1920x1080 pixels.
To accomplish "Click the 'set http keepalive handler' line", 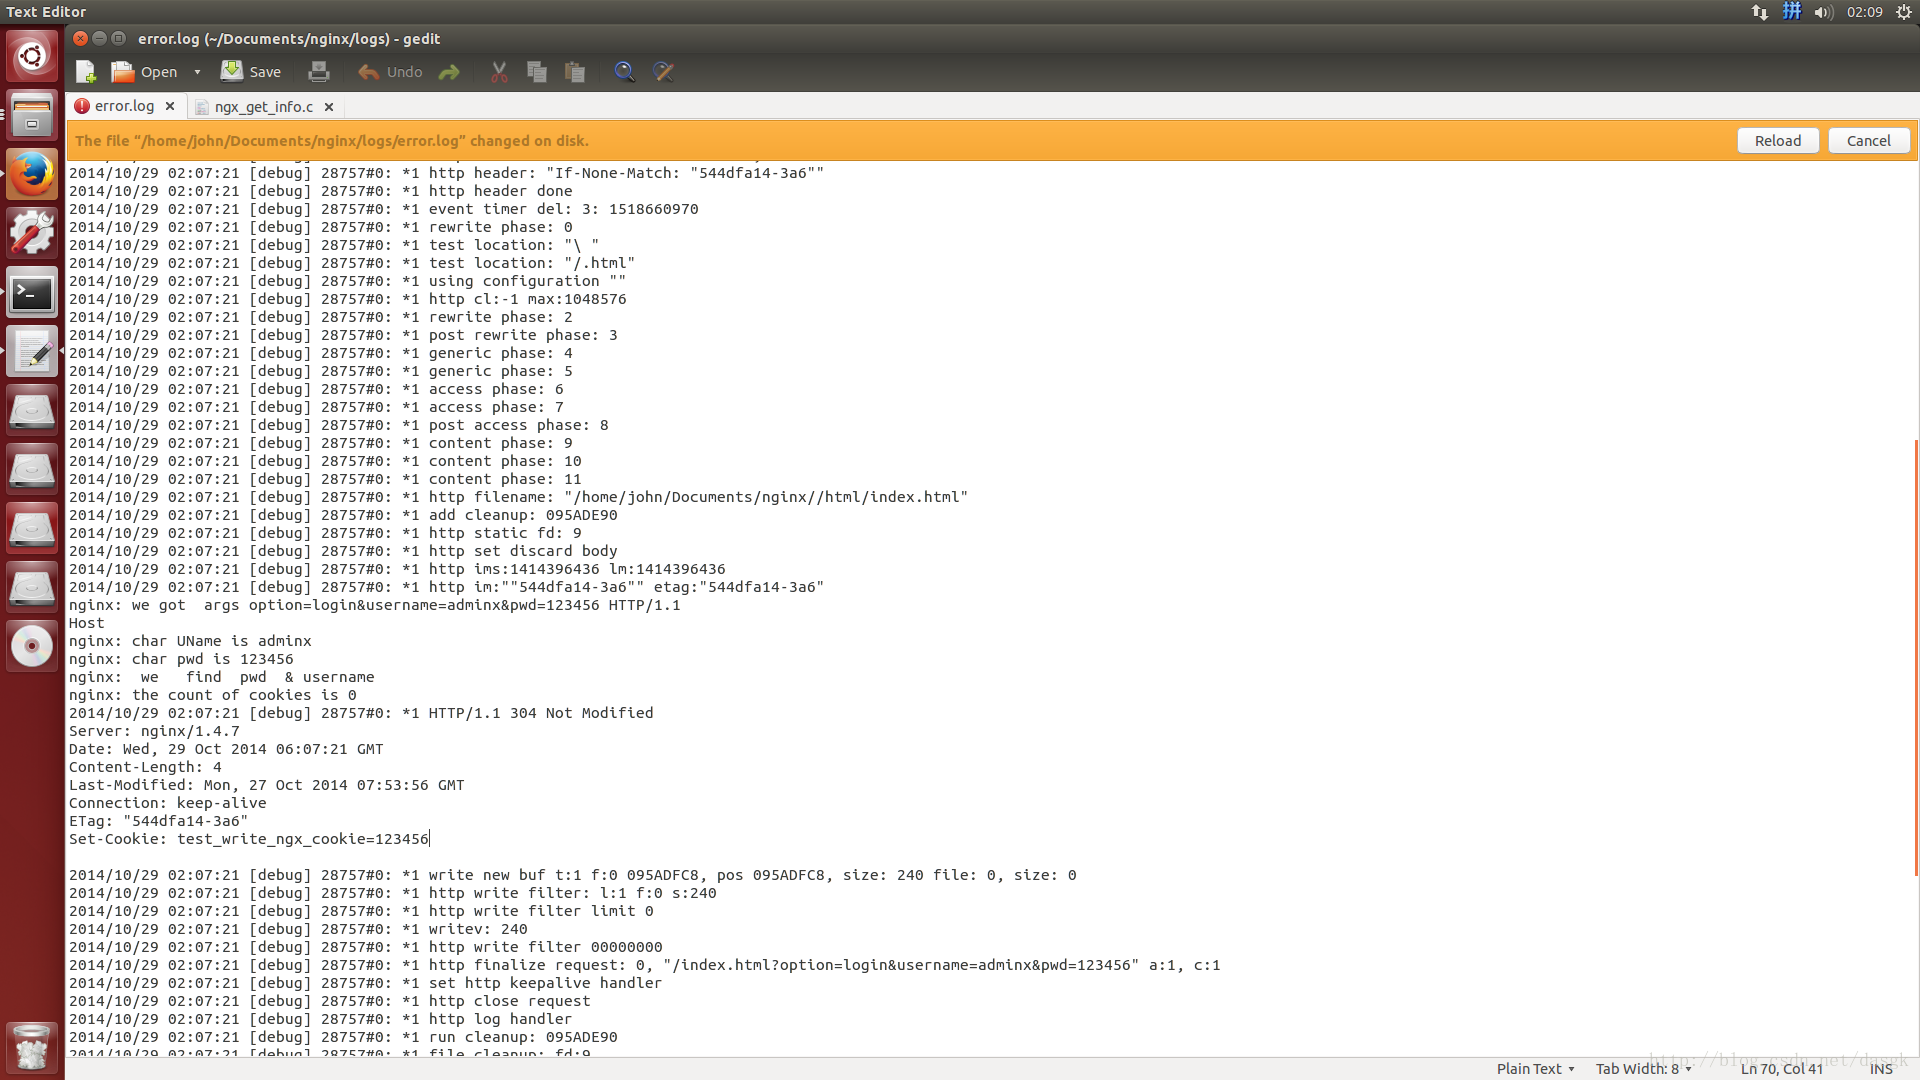I will coord(365,983).
